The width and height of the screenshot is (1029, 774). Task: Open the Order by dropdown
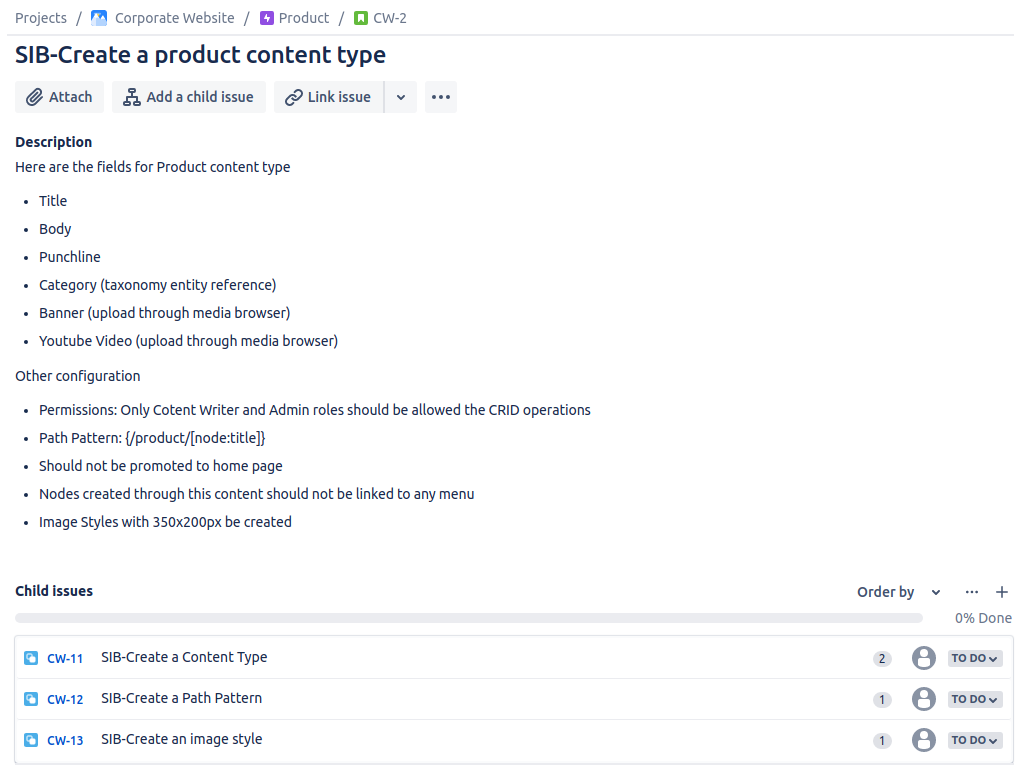coord(896,592)
